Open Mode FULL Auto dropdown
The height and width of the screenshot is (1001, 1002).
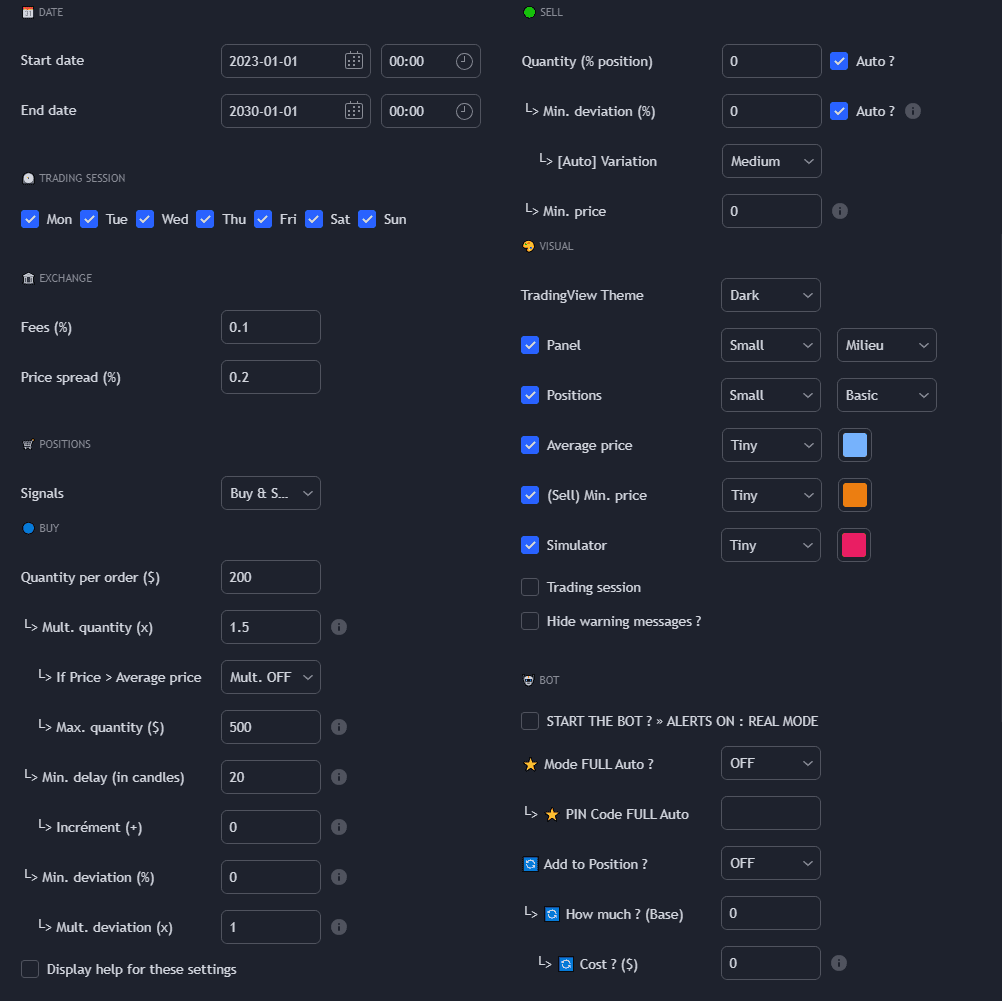click(x=770, y=763)
